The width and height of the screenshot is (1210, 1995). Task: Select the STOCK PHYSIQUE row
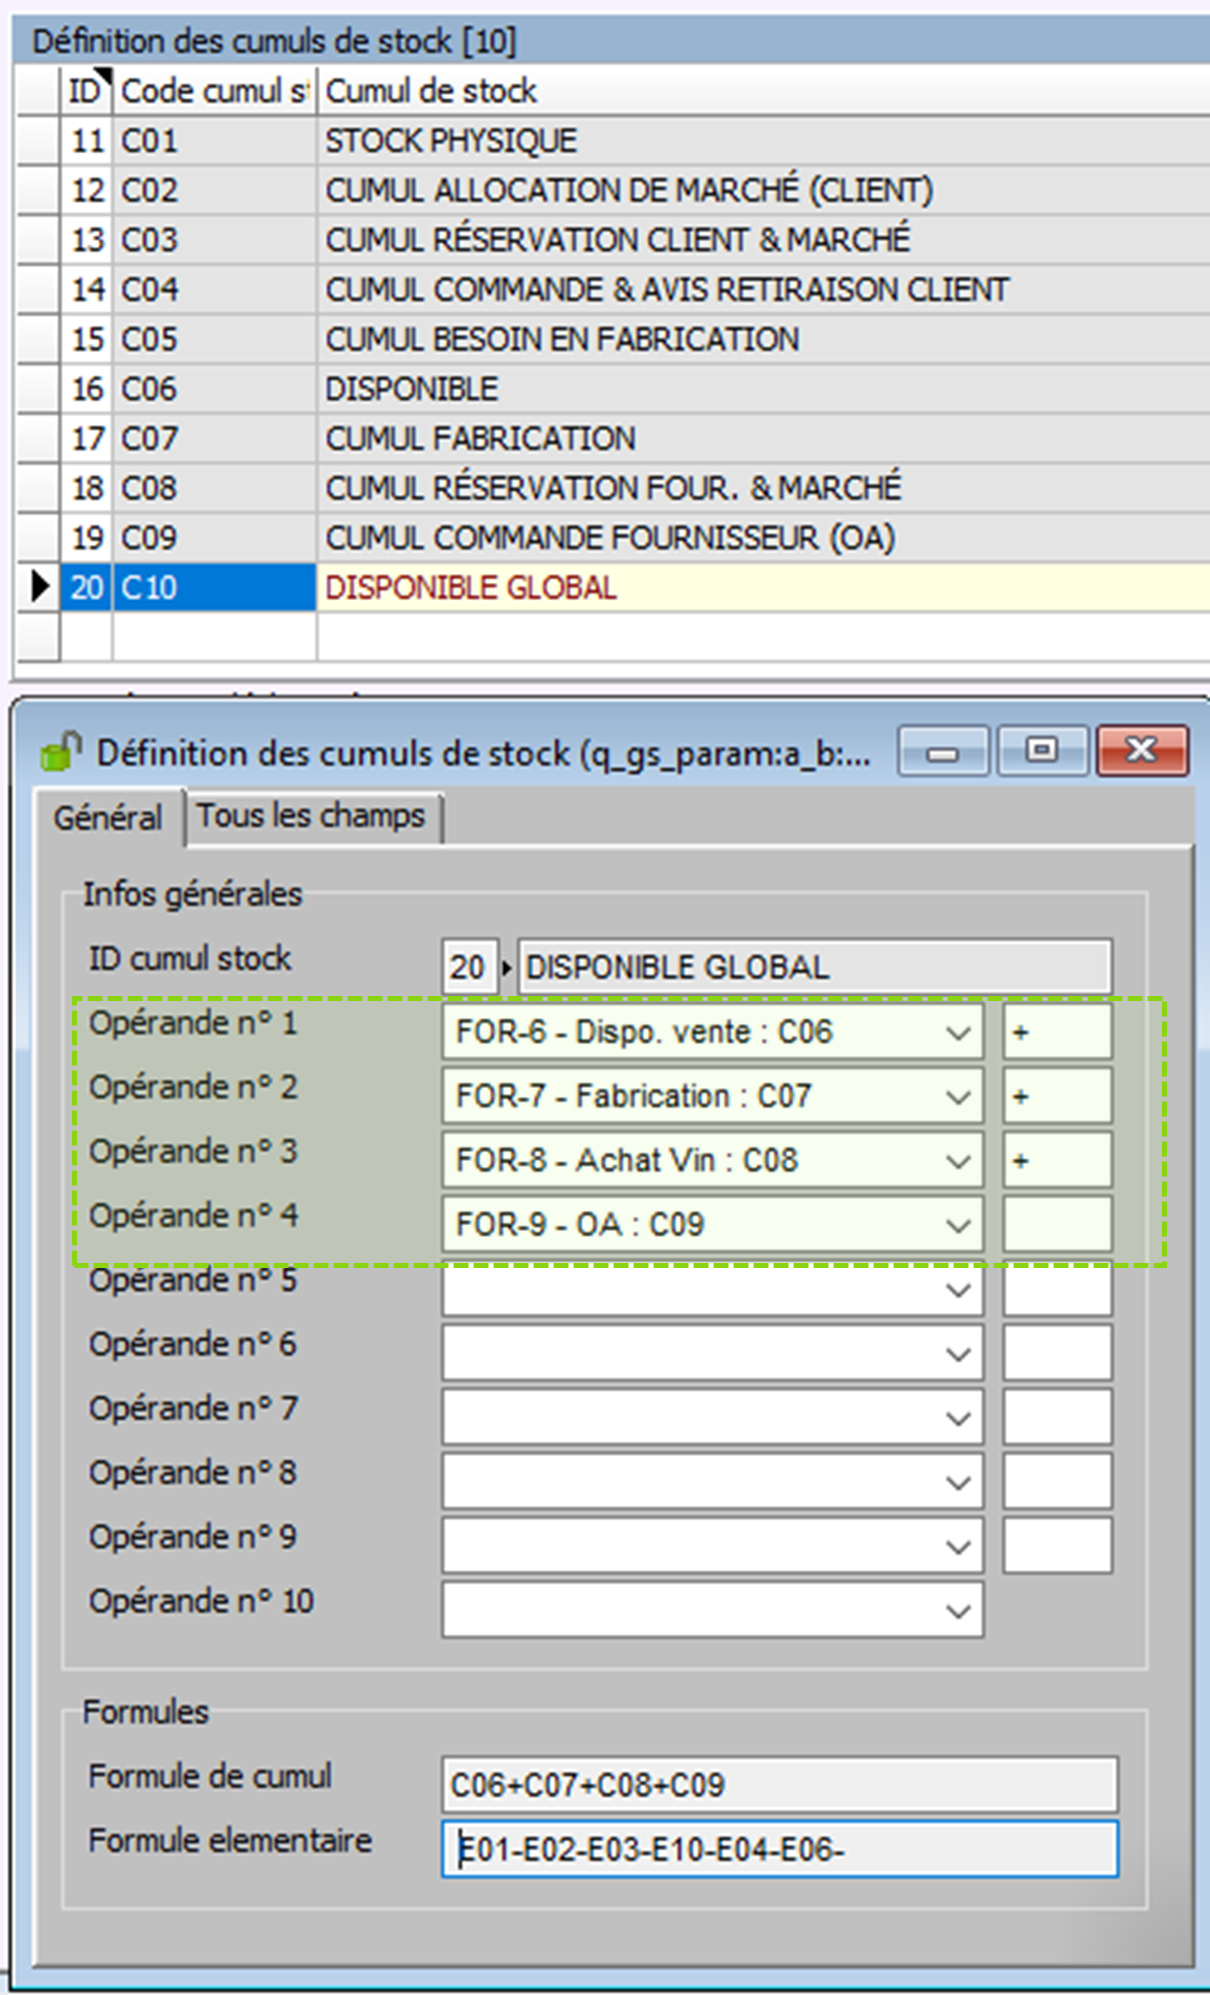click(450, 141)
